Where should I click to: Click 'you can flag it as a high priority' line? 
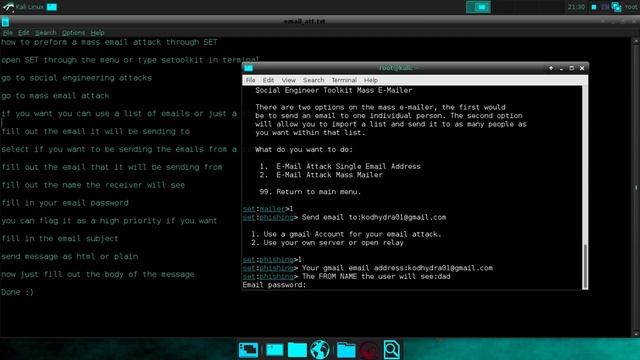(x=109, y=221)
